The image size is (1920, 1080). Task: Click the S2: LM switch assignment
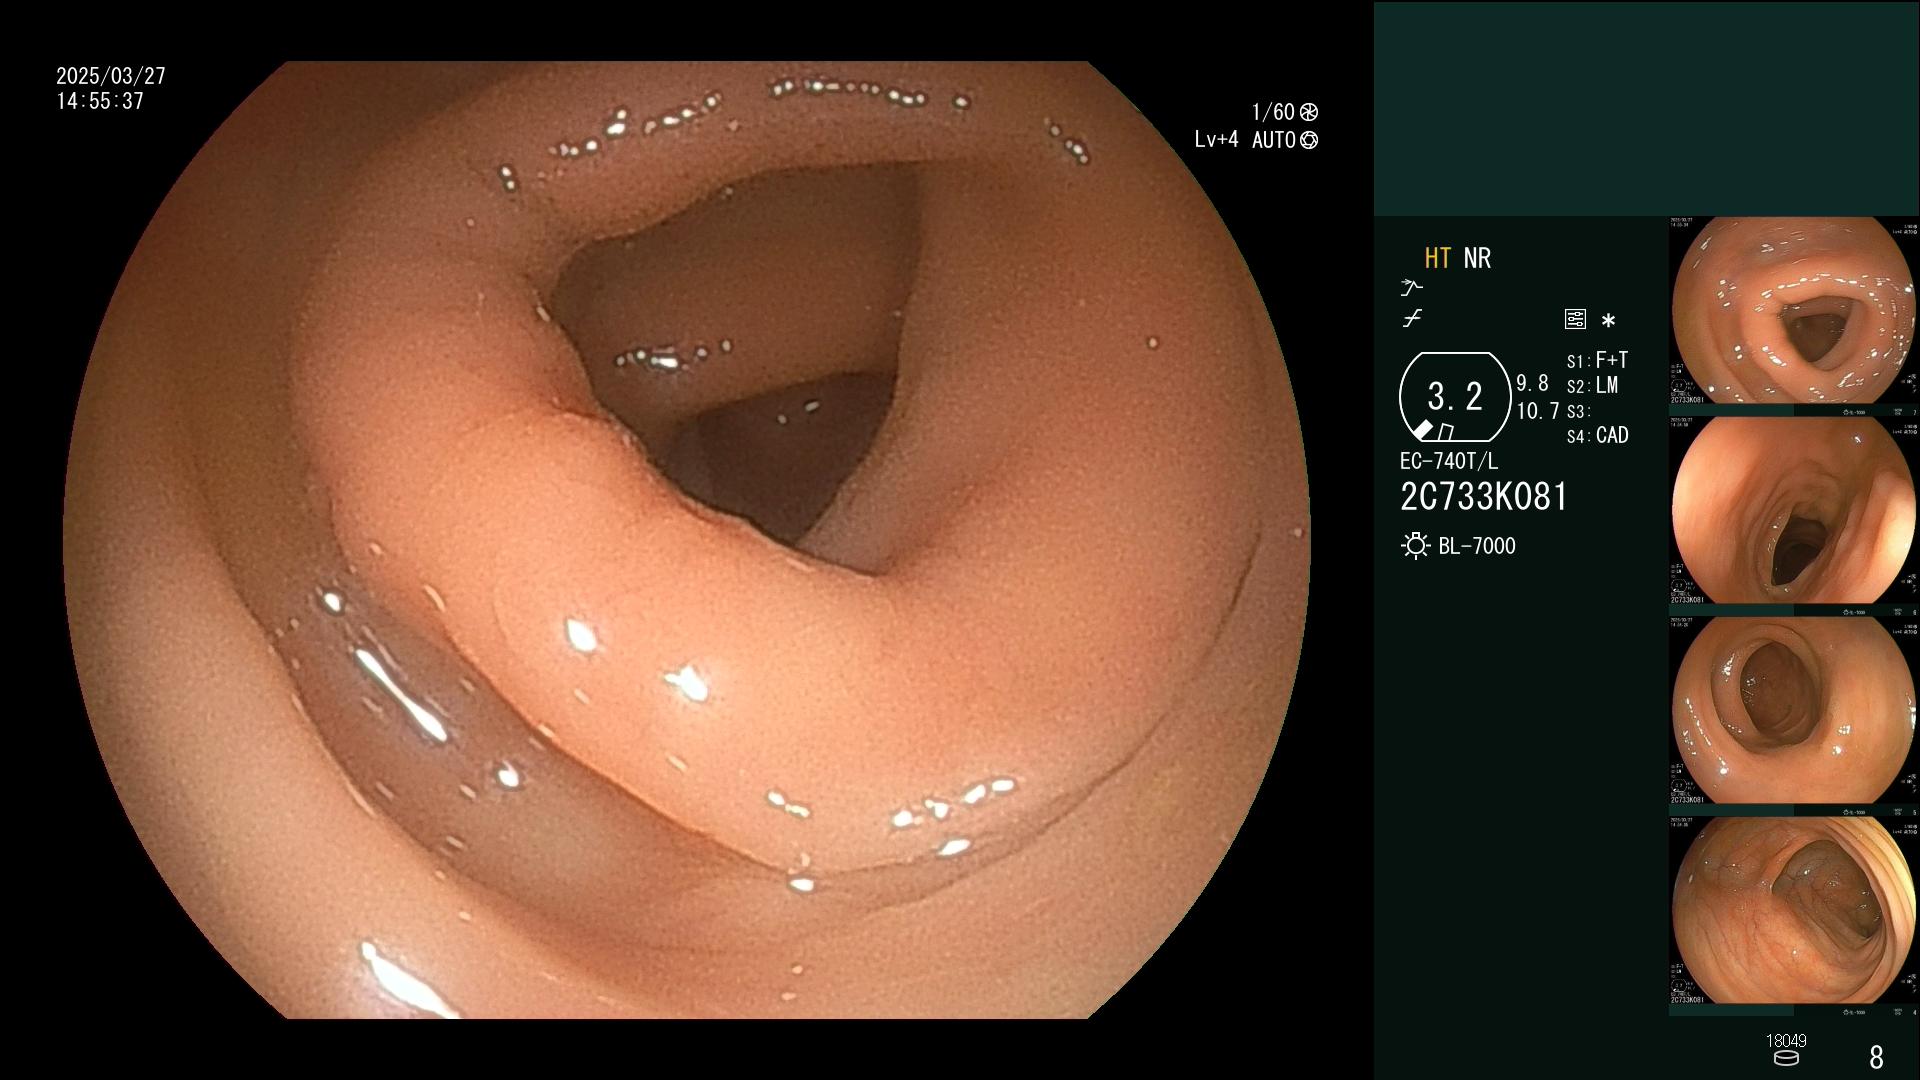1592,386
